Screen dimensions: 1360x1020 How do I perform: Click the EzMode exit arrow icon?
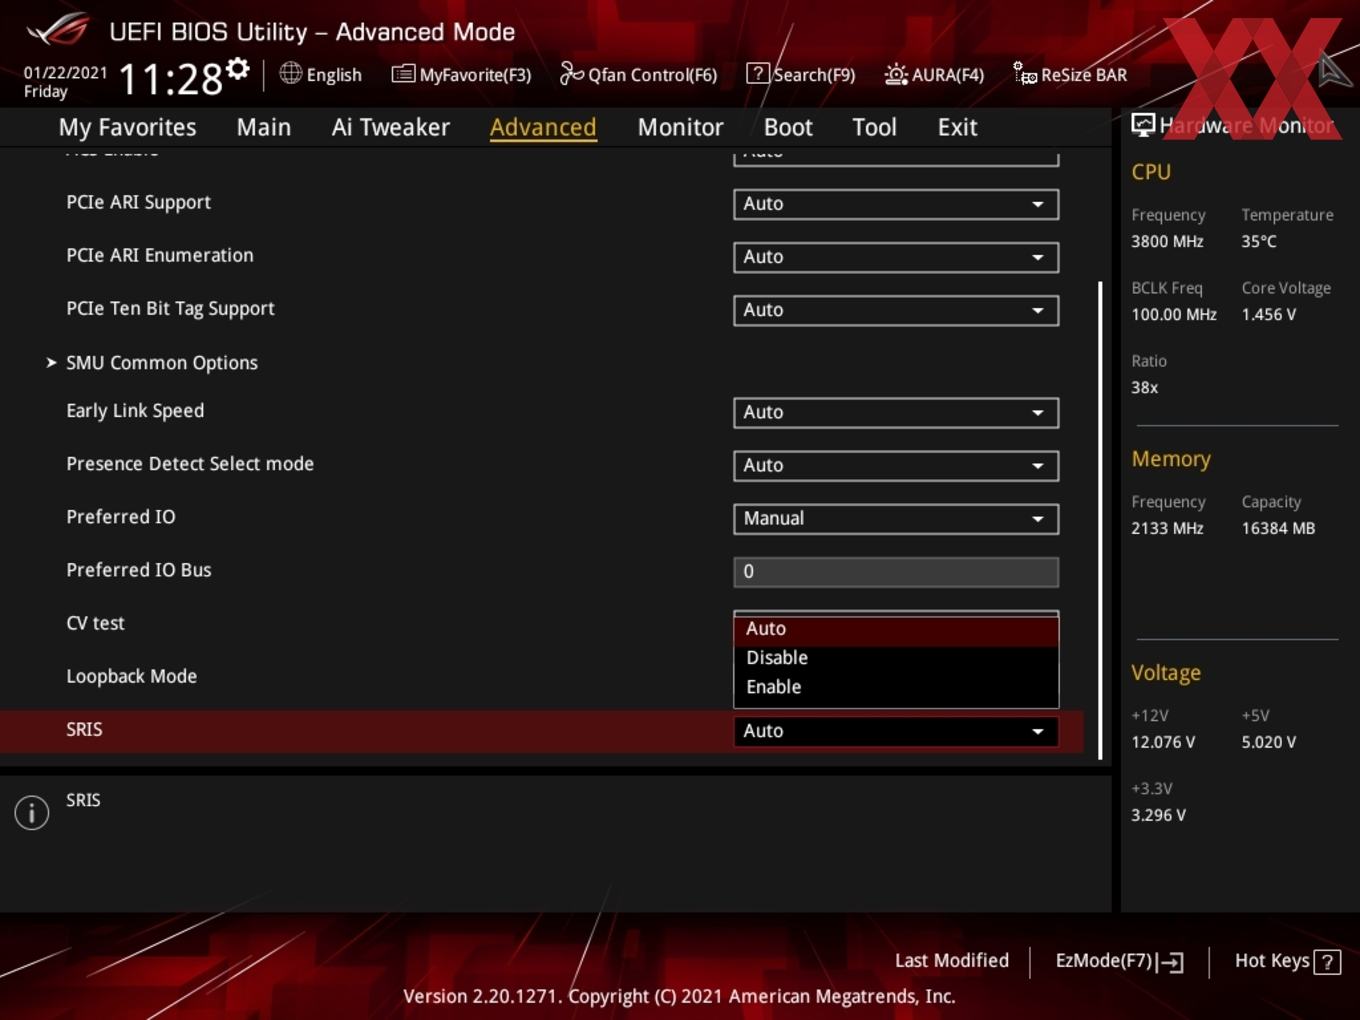tap(1171, 962)
